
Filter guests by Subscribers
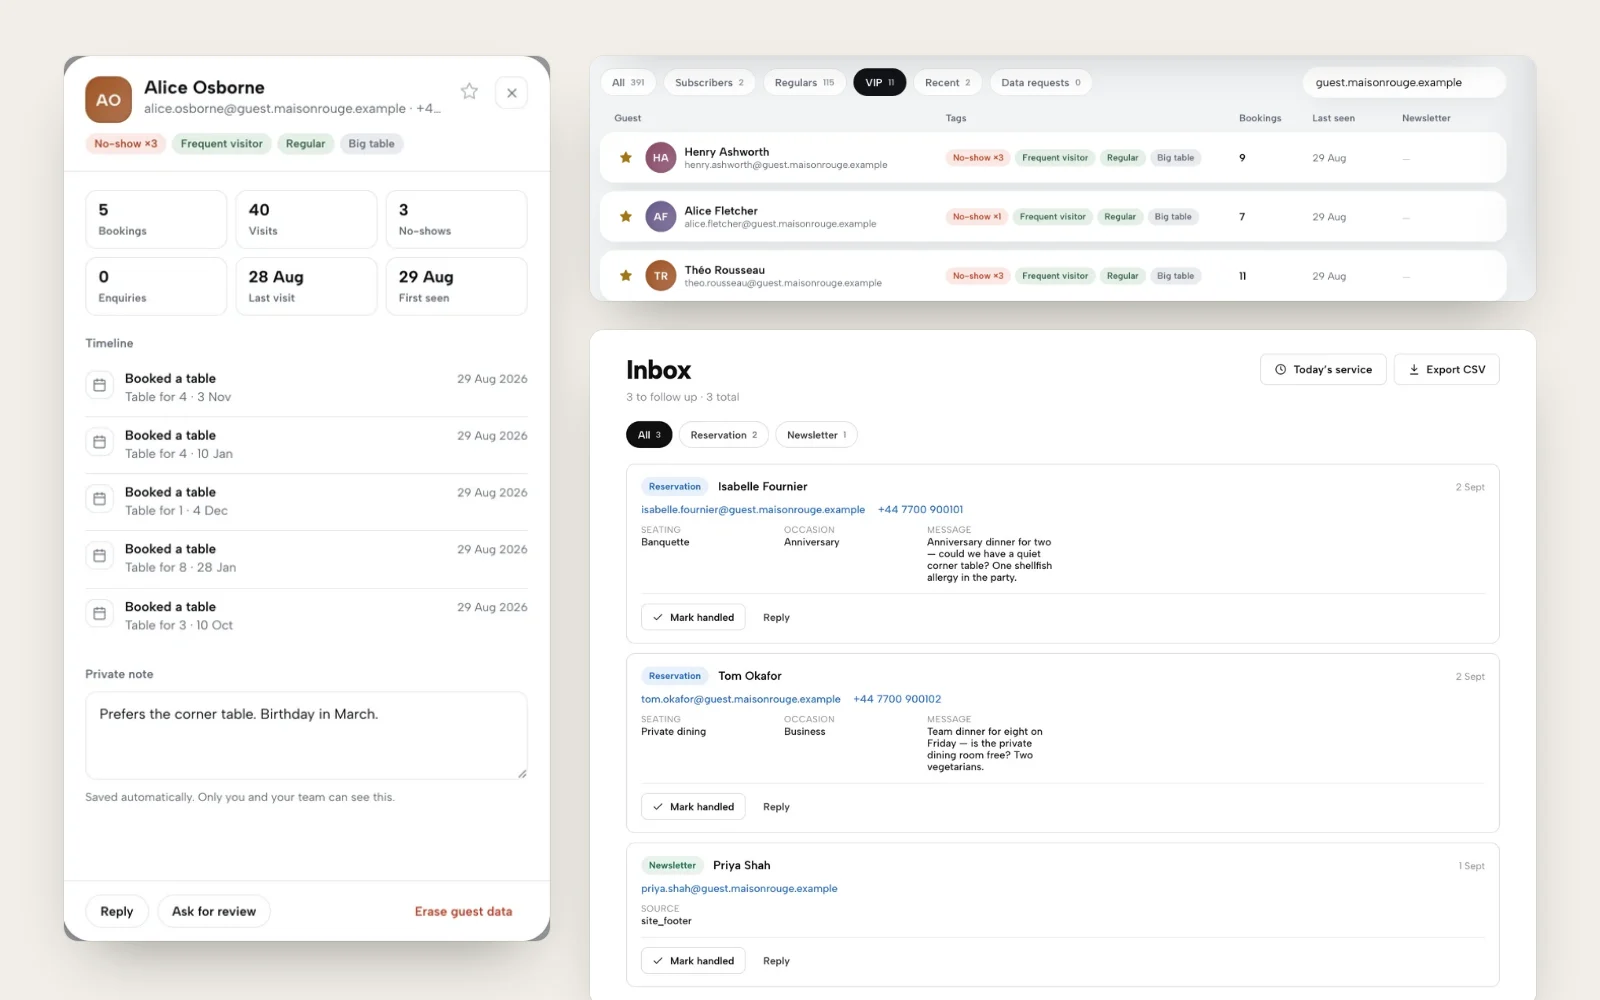pos(709,83)
